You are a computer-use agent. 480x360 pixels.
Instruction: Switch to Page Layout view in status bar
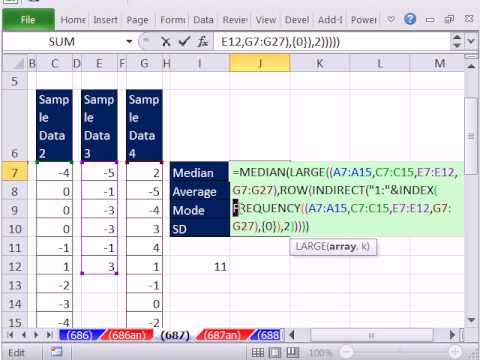[x=275, y=352]
